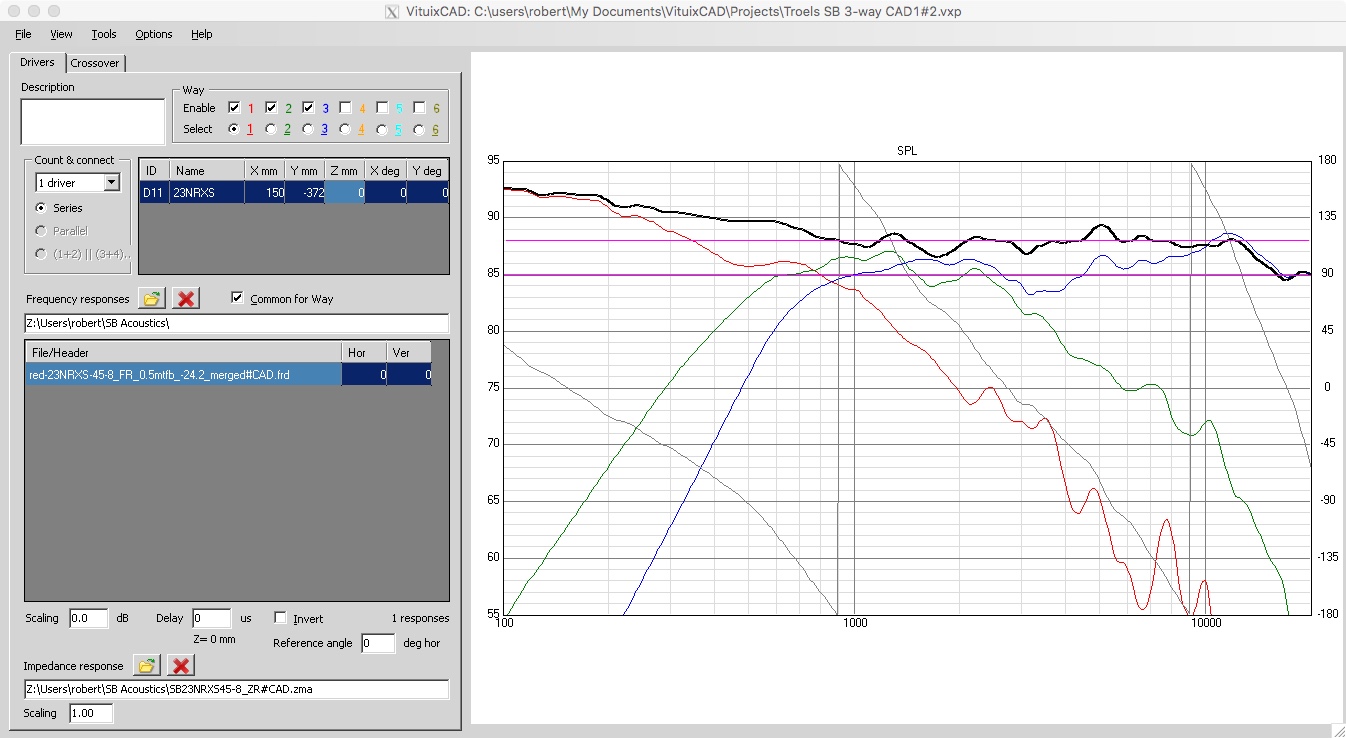Screen dimensions: 1346x738
Task: Enable way 6 checkbox
Action: coord(419,107)
